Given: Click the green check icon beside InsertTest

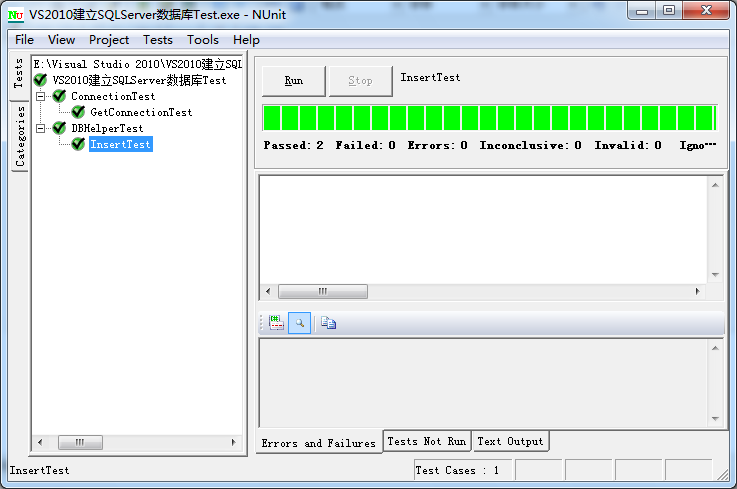Looking at the screenshot, I should point(78,144).
